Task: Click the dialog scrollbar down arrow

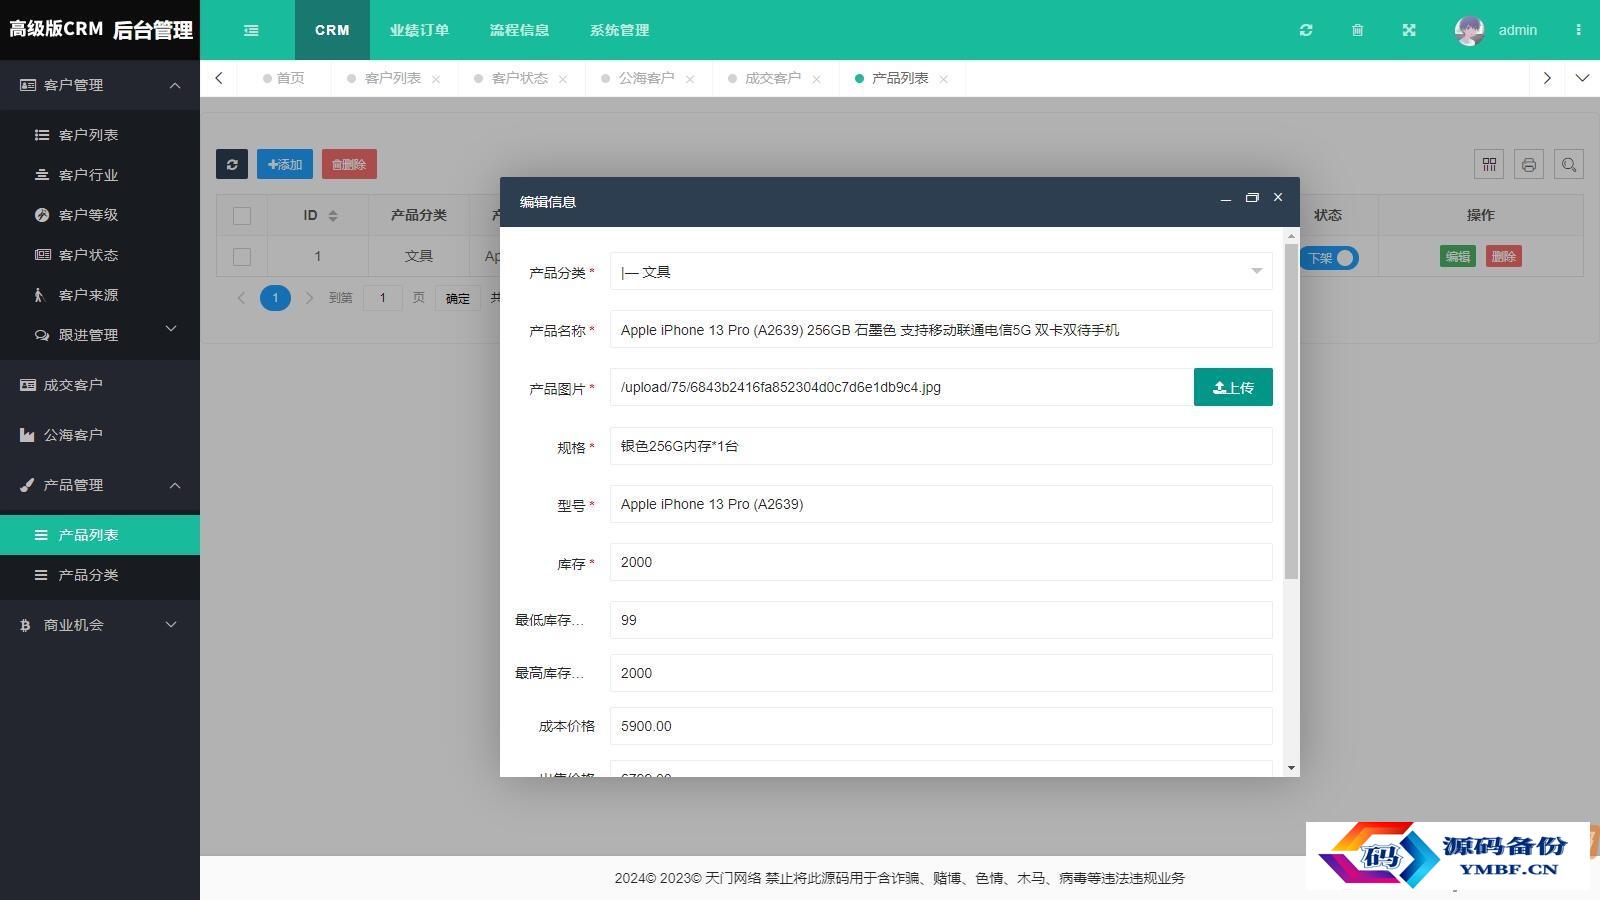Action: pos(1291,768)
